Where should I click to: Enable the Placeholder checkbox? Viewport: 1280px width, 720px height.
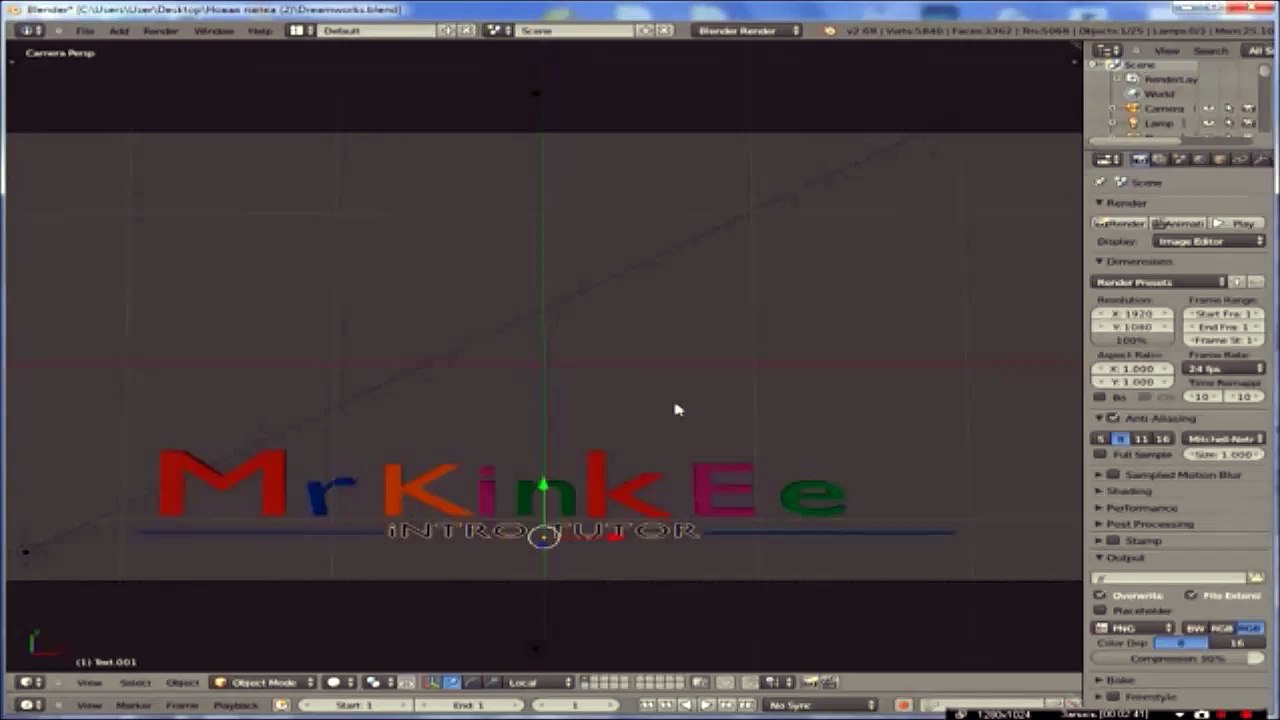(x=1101, y=610)
